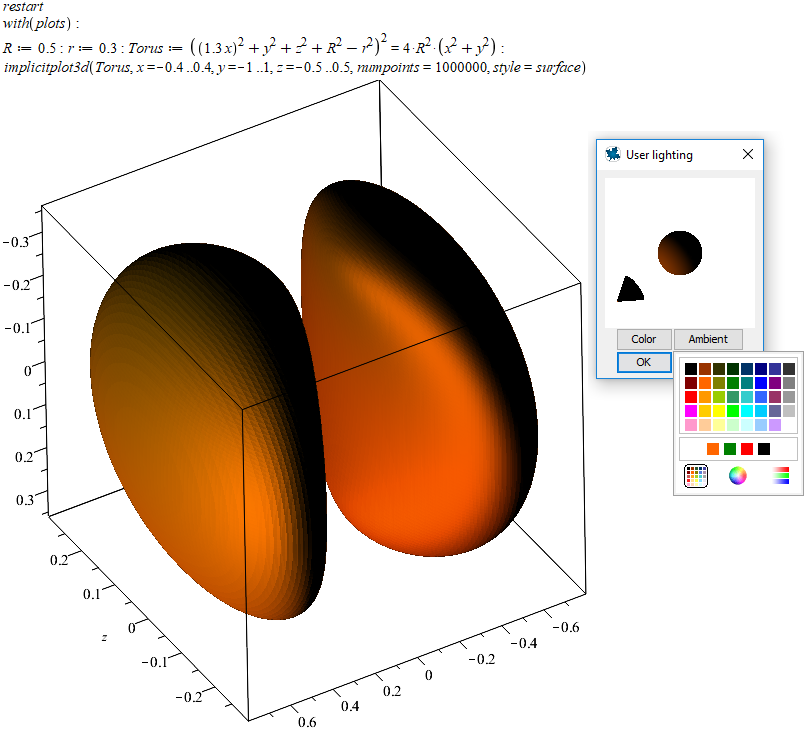This screenshot has width=811, height=736.
Task: Click the Ambient button
Action: [x=708, y=339]
